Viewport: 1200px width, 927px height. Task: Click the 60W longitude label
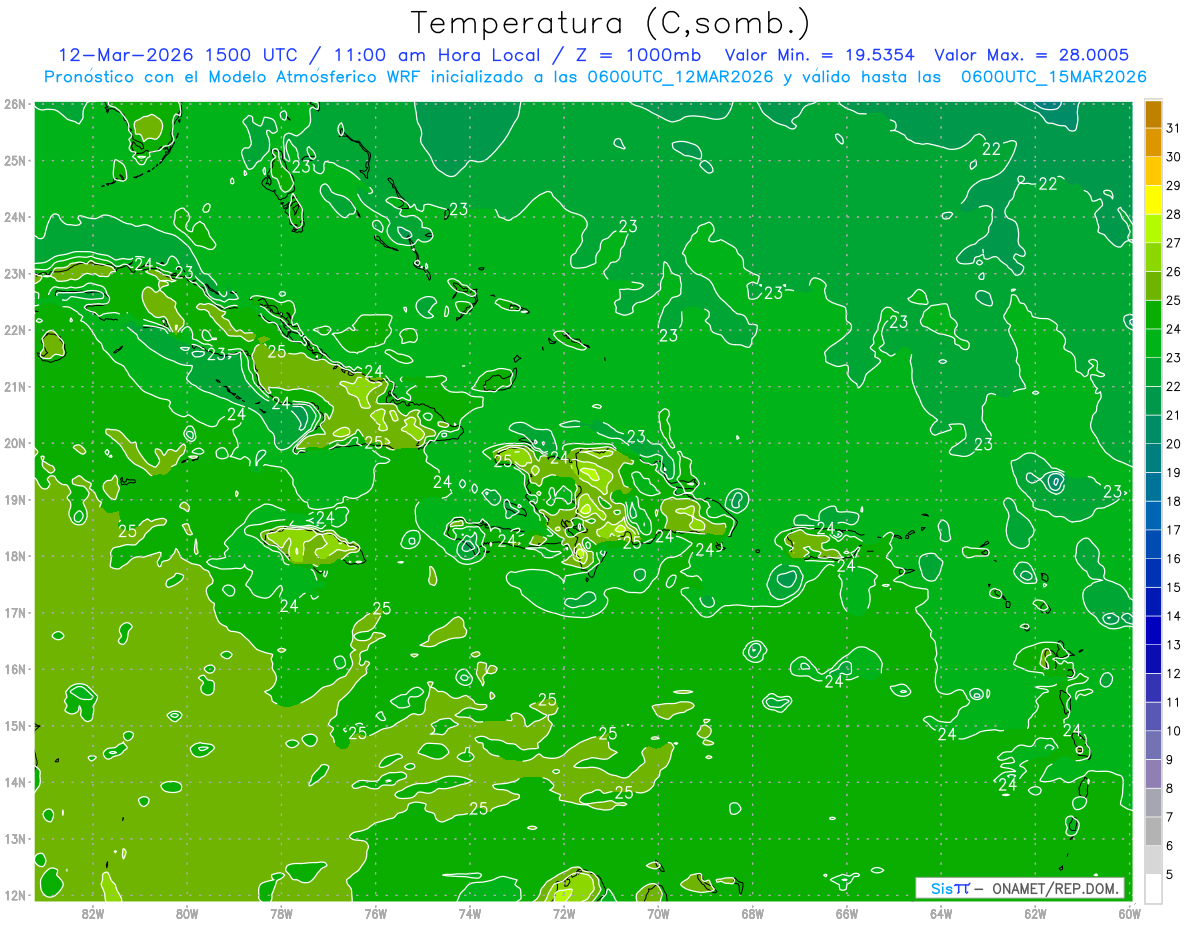pyautogui.click(x=1130, y=913)
